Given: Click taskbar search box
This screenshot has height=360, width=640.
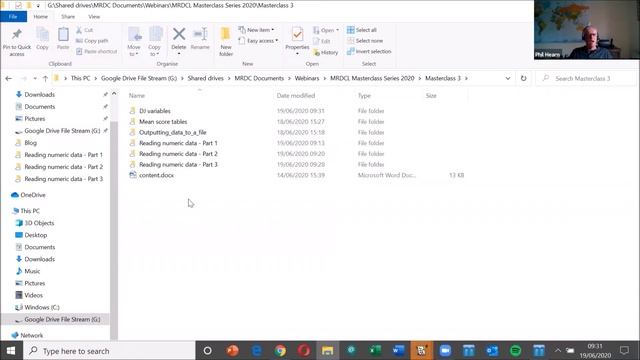Looking at the screenshot, I should pos(109,351).
